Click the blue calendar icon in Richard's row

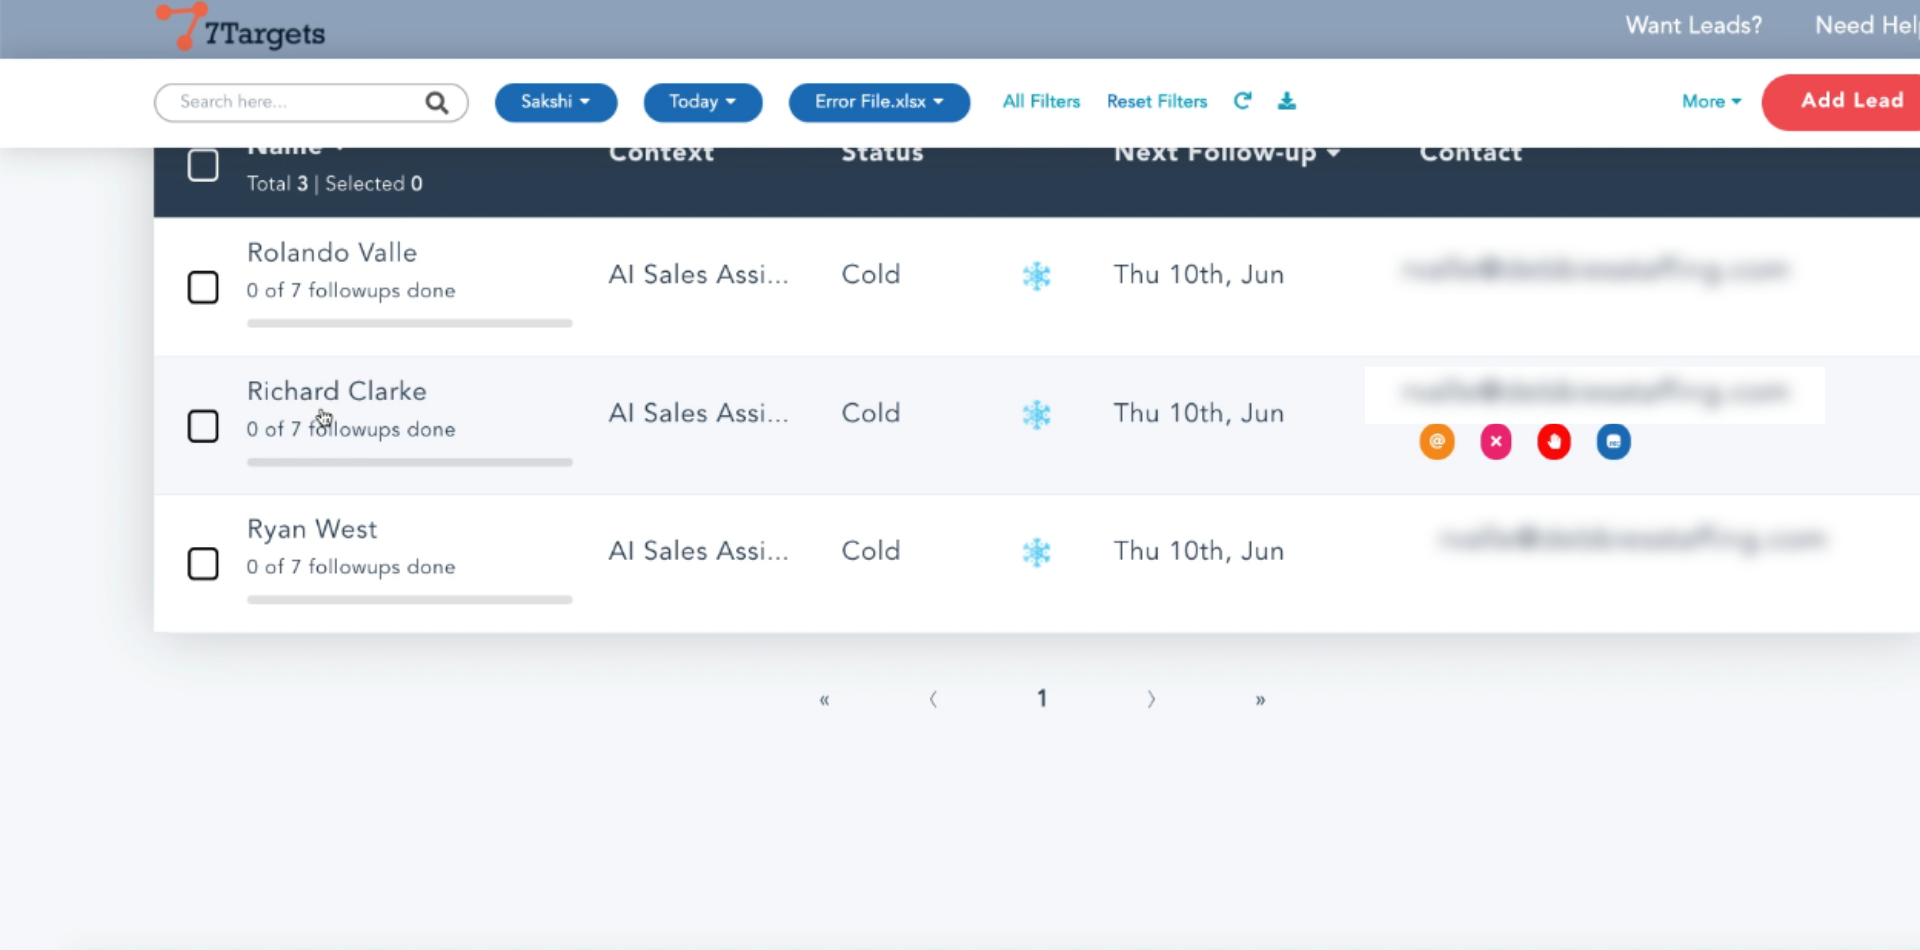pyautogui.click(x=1613, y=441)
